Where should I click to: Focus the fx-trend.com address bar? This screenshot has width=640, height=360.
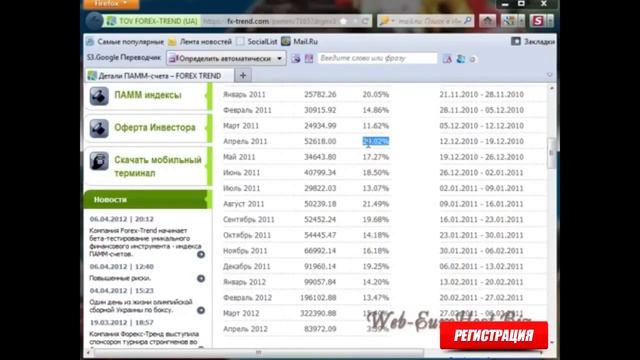269,21
